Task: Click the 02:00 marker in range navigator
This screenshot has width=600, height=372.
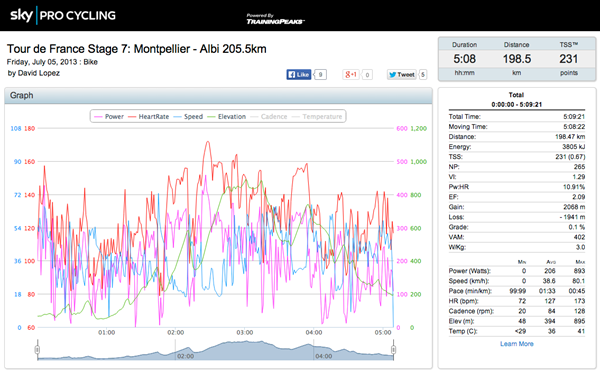Action: coord(185,356)
